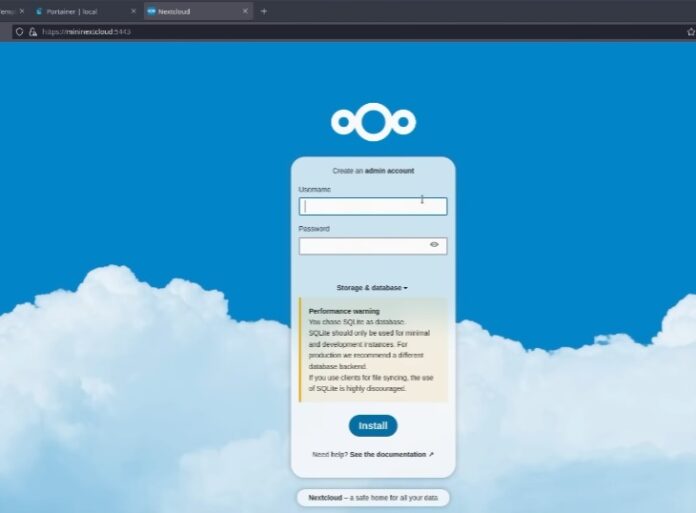This screenshot has height=513, width=696.
Task: Click the Nextcloud footer tagline
Action: pos(373,497)
